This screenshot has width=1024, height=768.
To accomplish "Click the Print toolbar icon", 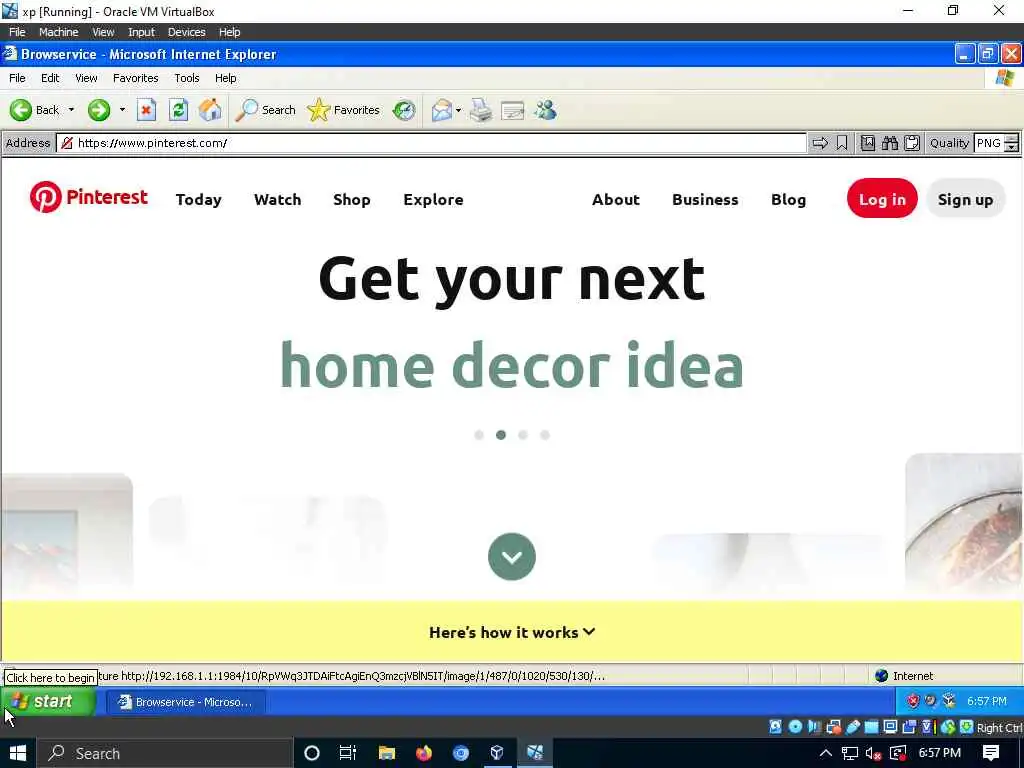I will 481,110.
